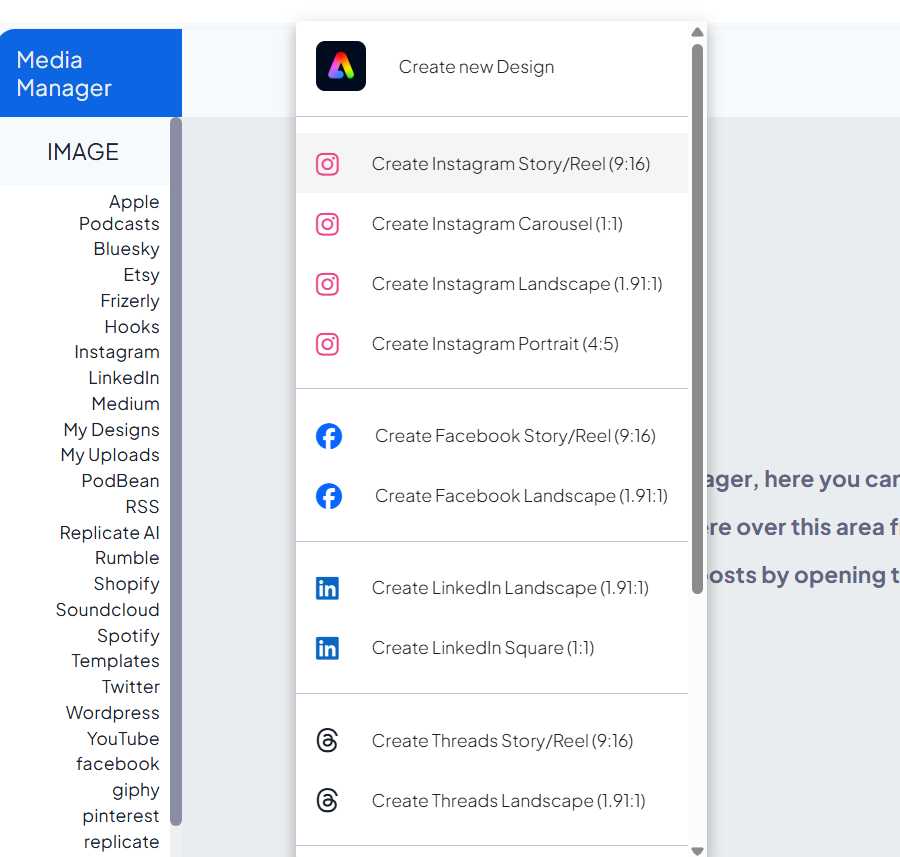This screenshot has width=900, height=857.
Task: Select RSS in sidebar
Action: [142, 507]
